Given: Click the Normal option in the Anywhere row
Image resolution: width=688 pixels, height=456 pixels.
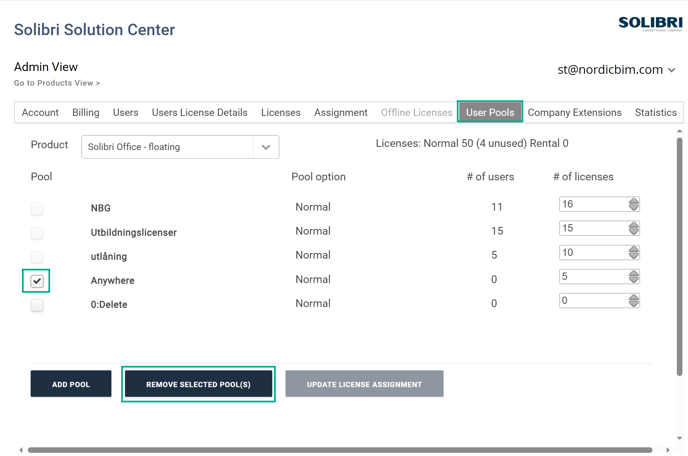Looking at the screenshot, I should (313, 280).
